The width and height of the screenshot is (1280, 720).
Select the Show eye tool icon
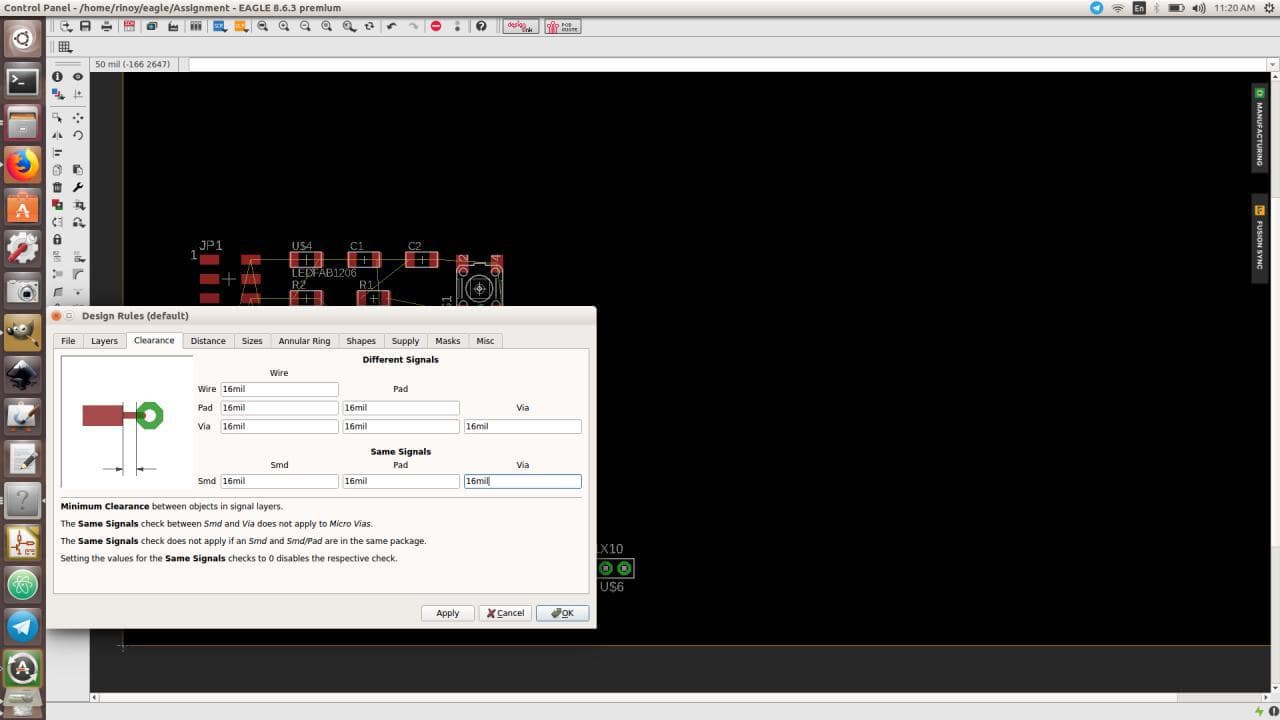(x=78, y=76)
